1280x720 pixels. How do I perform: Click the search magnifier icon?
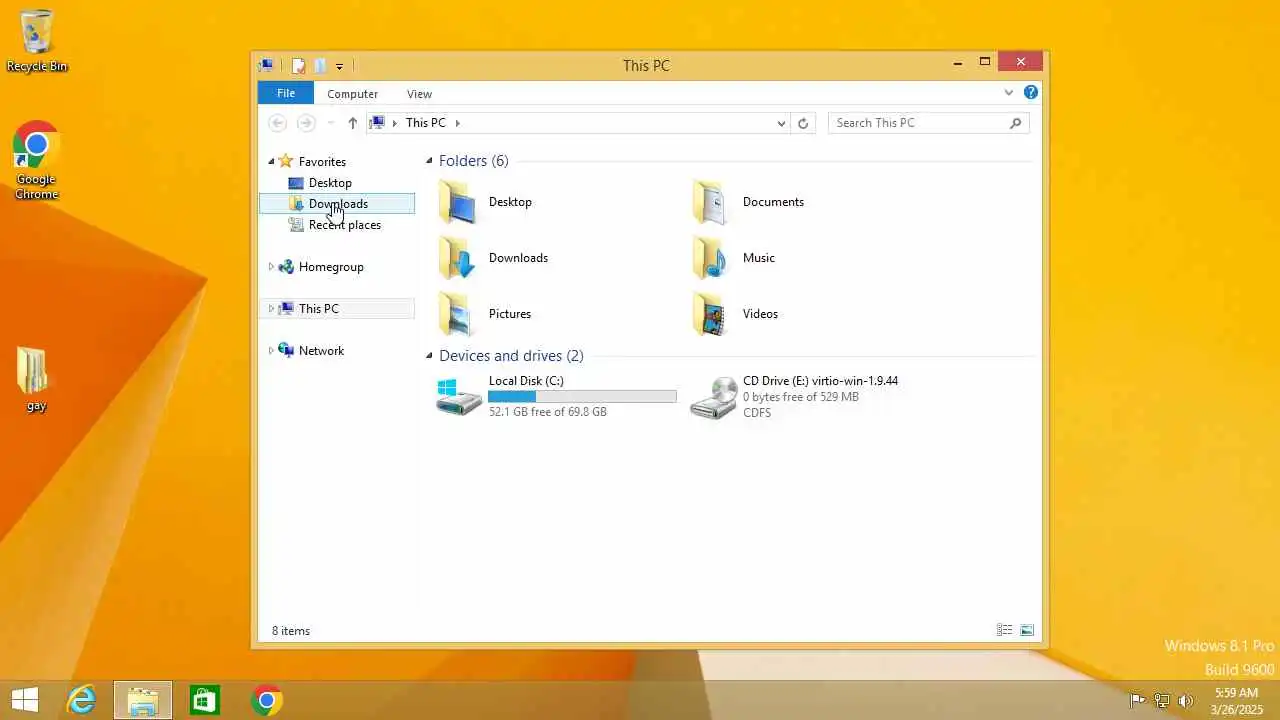click(1016, 123)
